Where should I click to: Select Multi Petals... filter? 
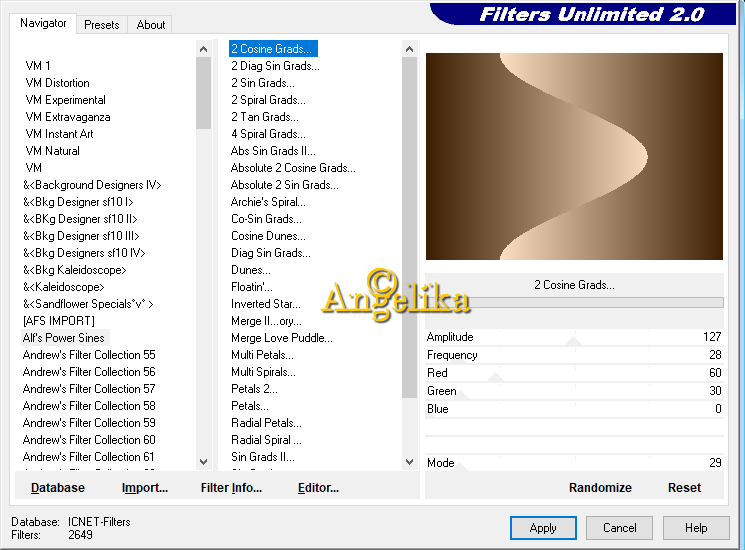pyautogui.click(x=262, y=355)
